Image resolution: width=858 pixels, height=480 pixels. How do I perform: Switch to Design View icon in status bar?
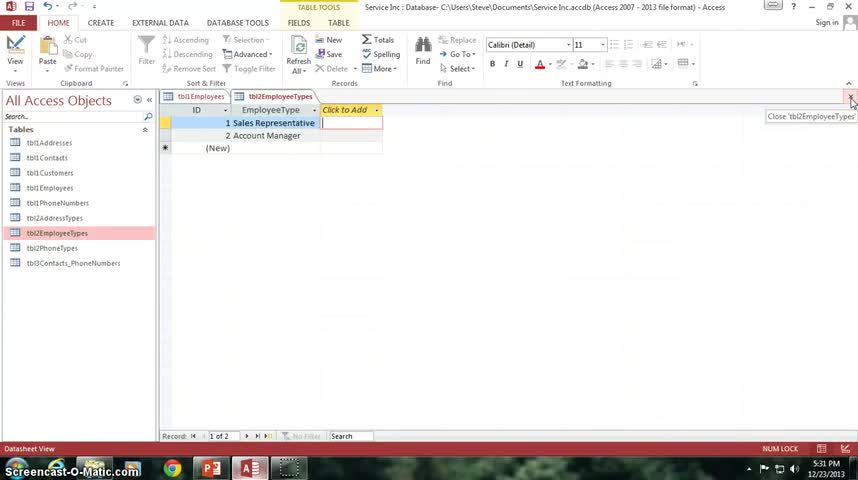point(845,449)
